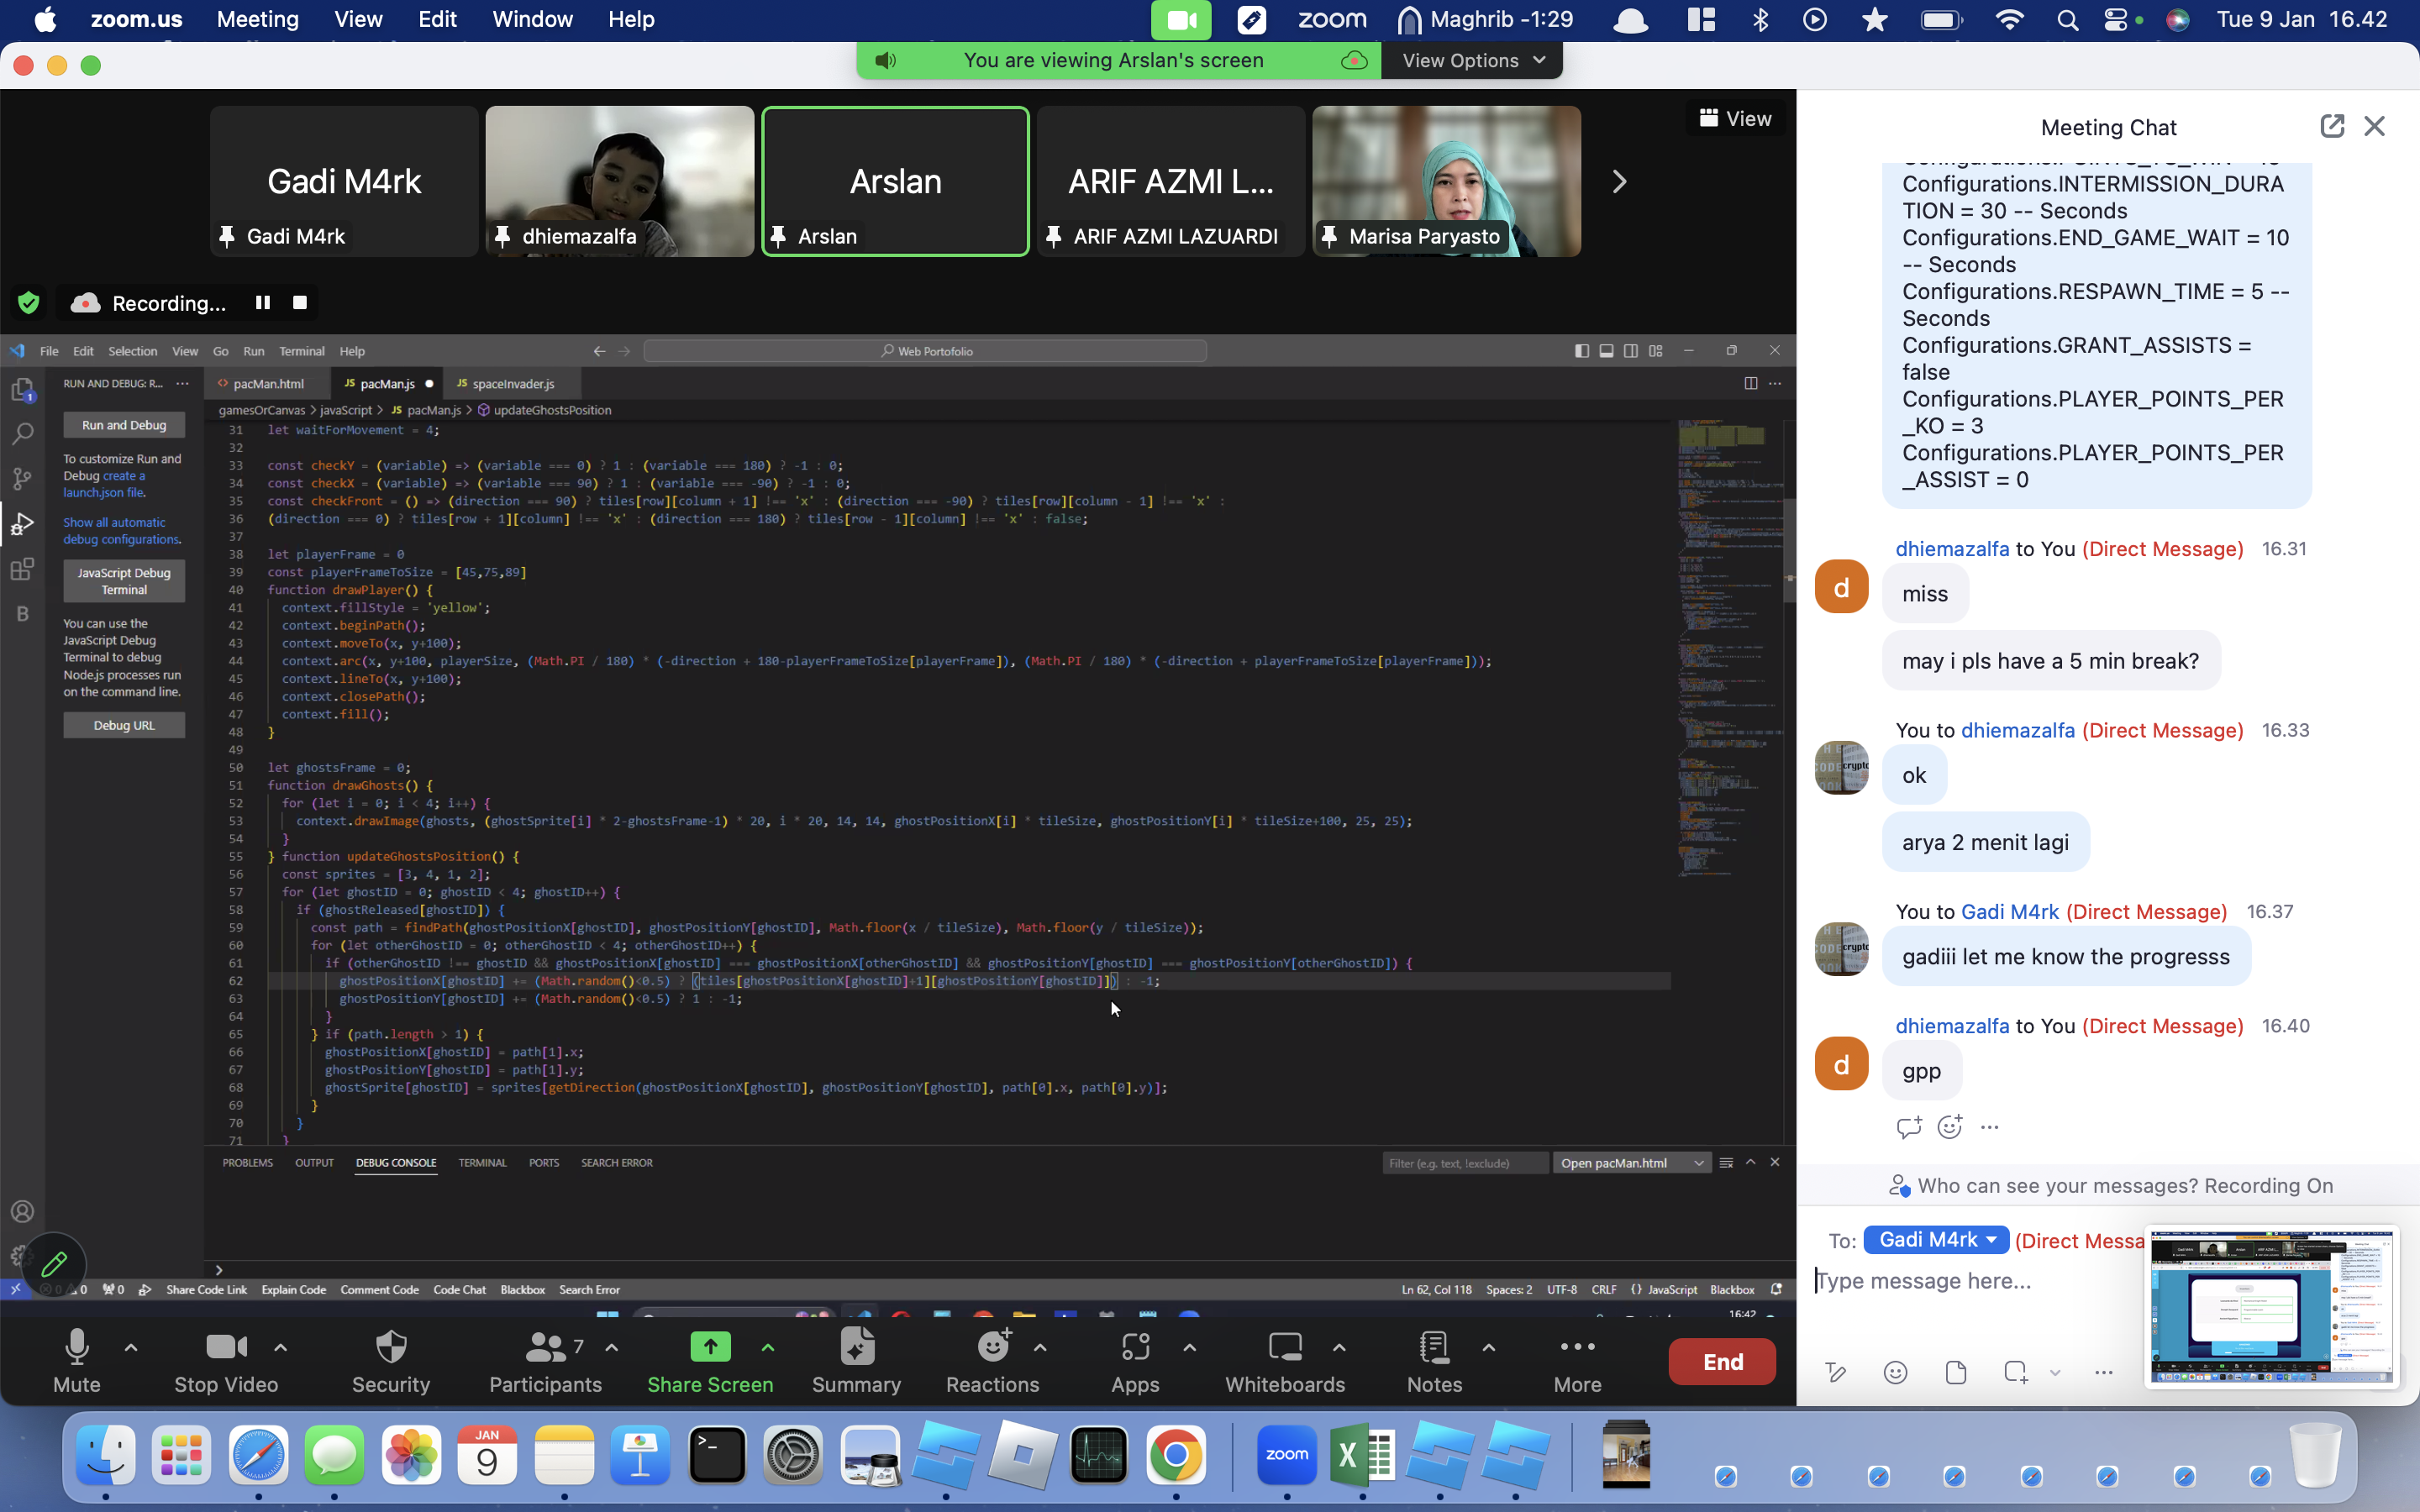Pause the recording

click(x=263, y=302)
